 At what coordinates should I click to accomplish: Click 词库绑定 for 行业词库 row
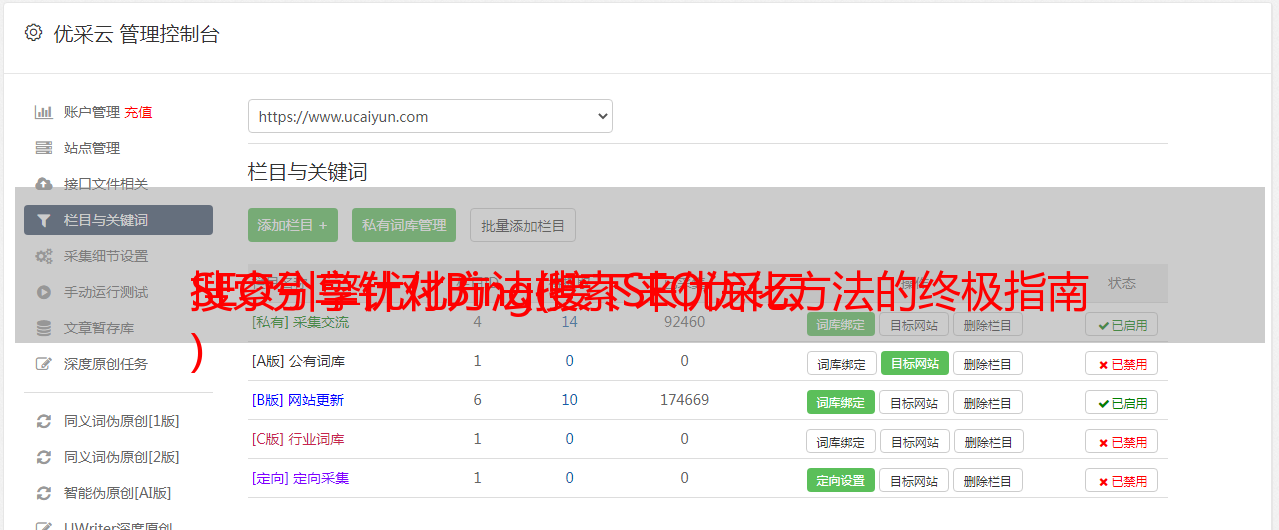(841, 442)
